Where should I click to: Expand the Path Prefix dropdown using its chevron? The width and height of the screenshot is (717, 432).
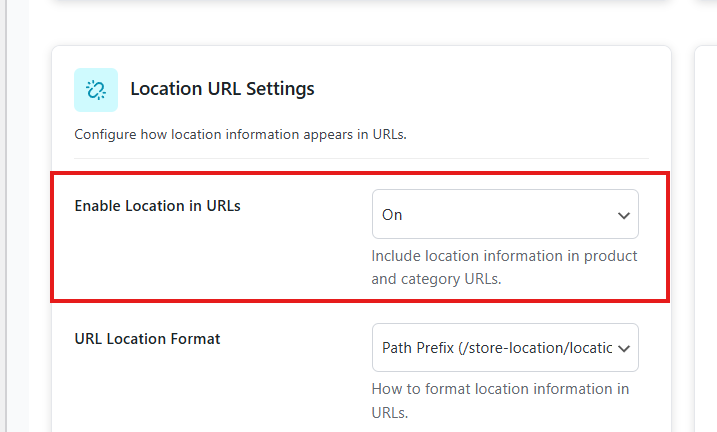click(624, 348)
